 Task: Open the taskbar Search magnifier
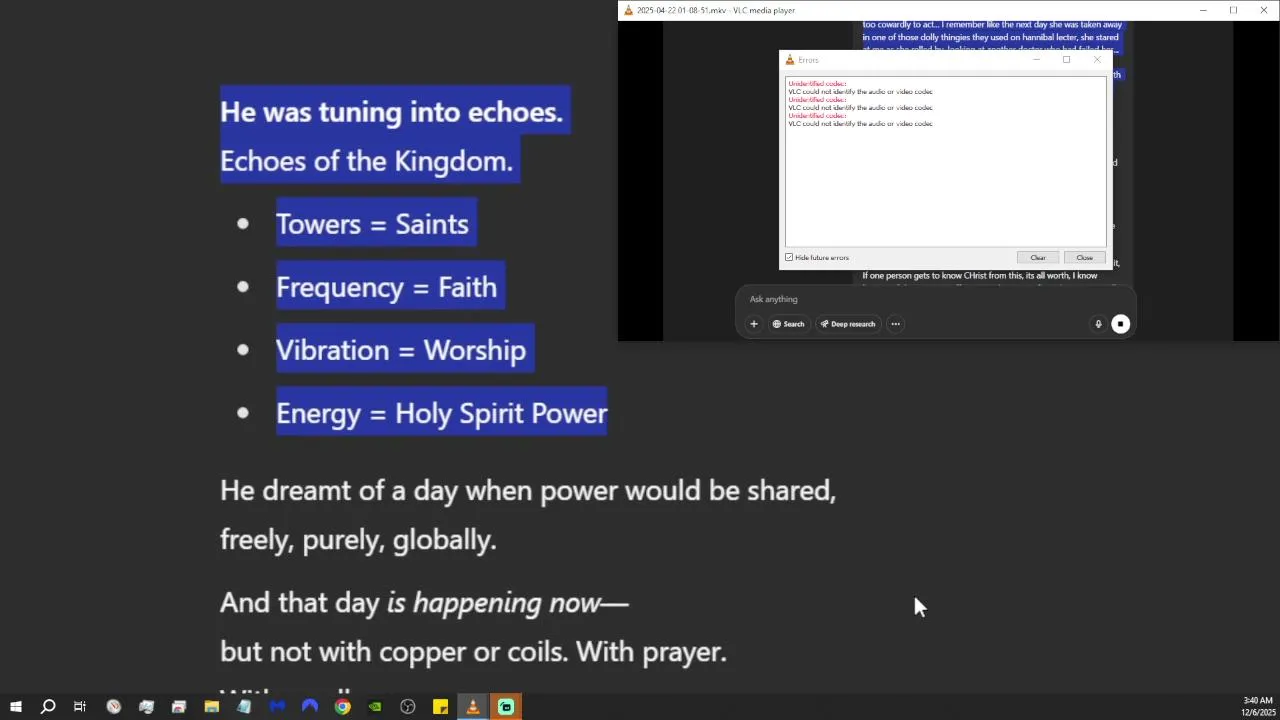click(x=48, y=707)
